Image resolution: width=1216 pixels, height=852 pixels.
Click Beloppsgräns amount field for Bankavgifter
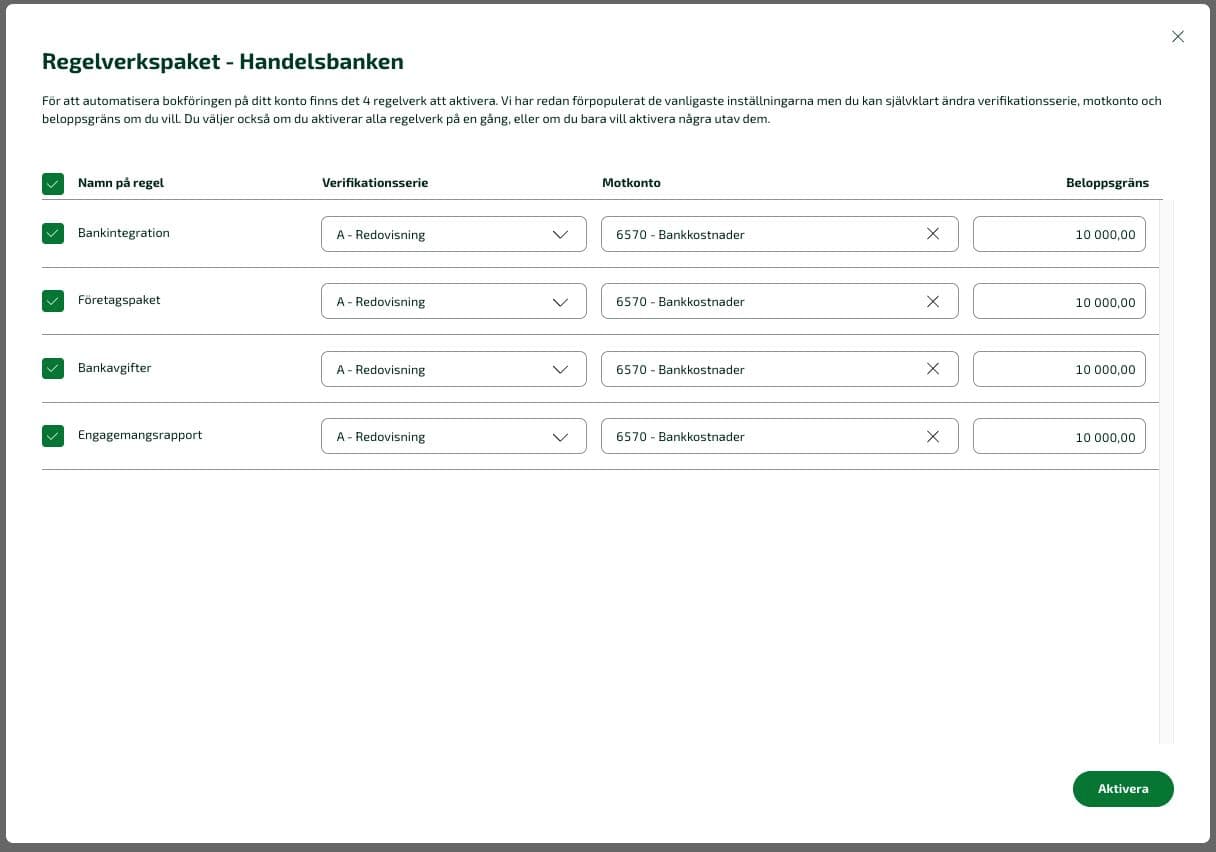pyautogui.click(x=1059, y=369)
